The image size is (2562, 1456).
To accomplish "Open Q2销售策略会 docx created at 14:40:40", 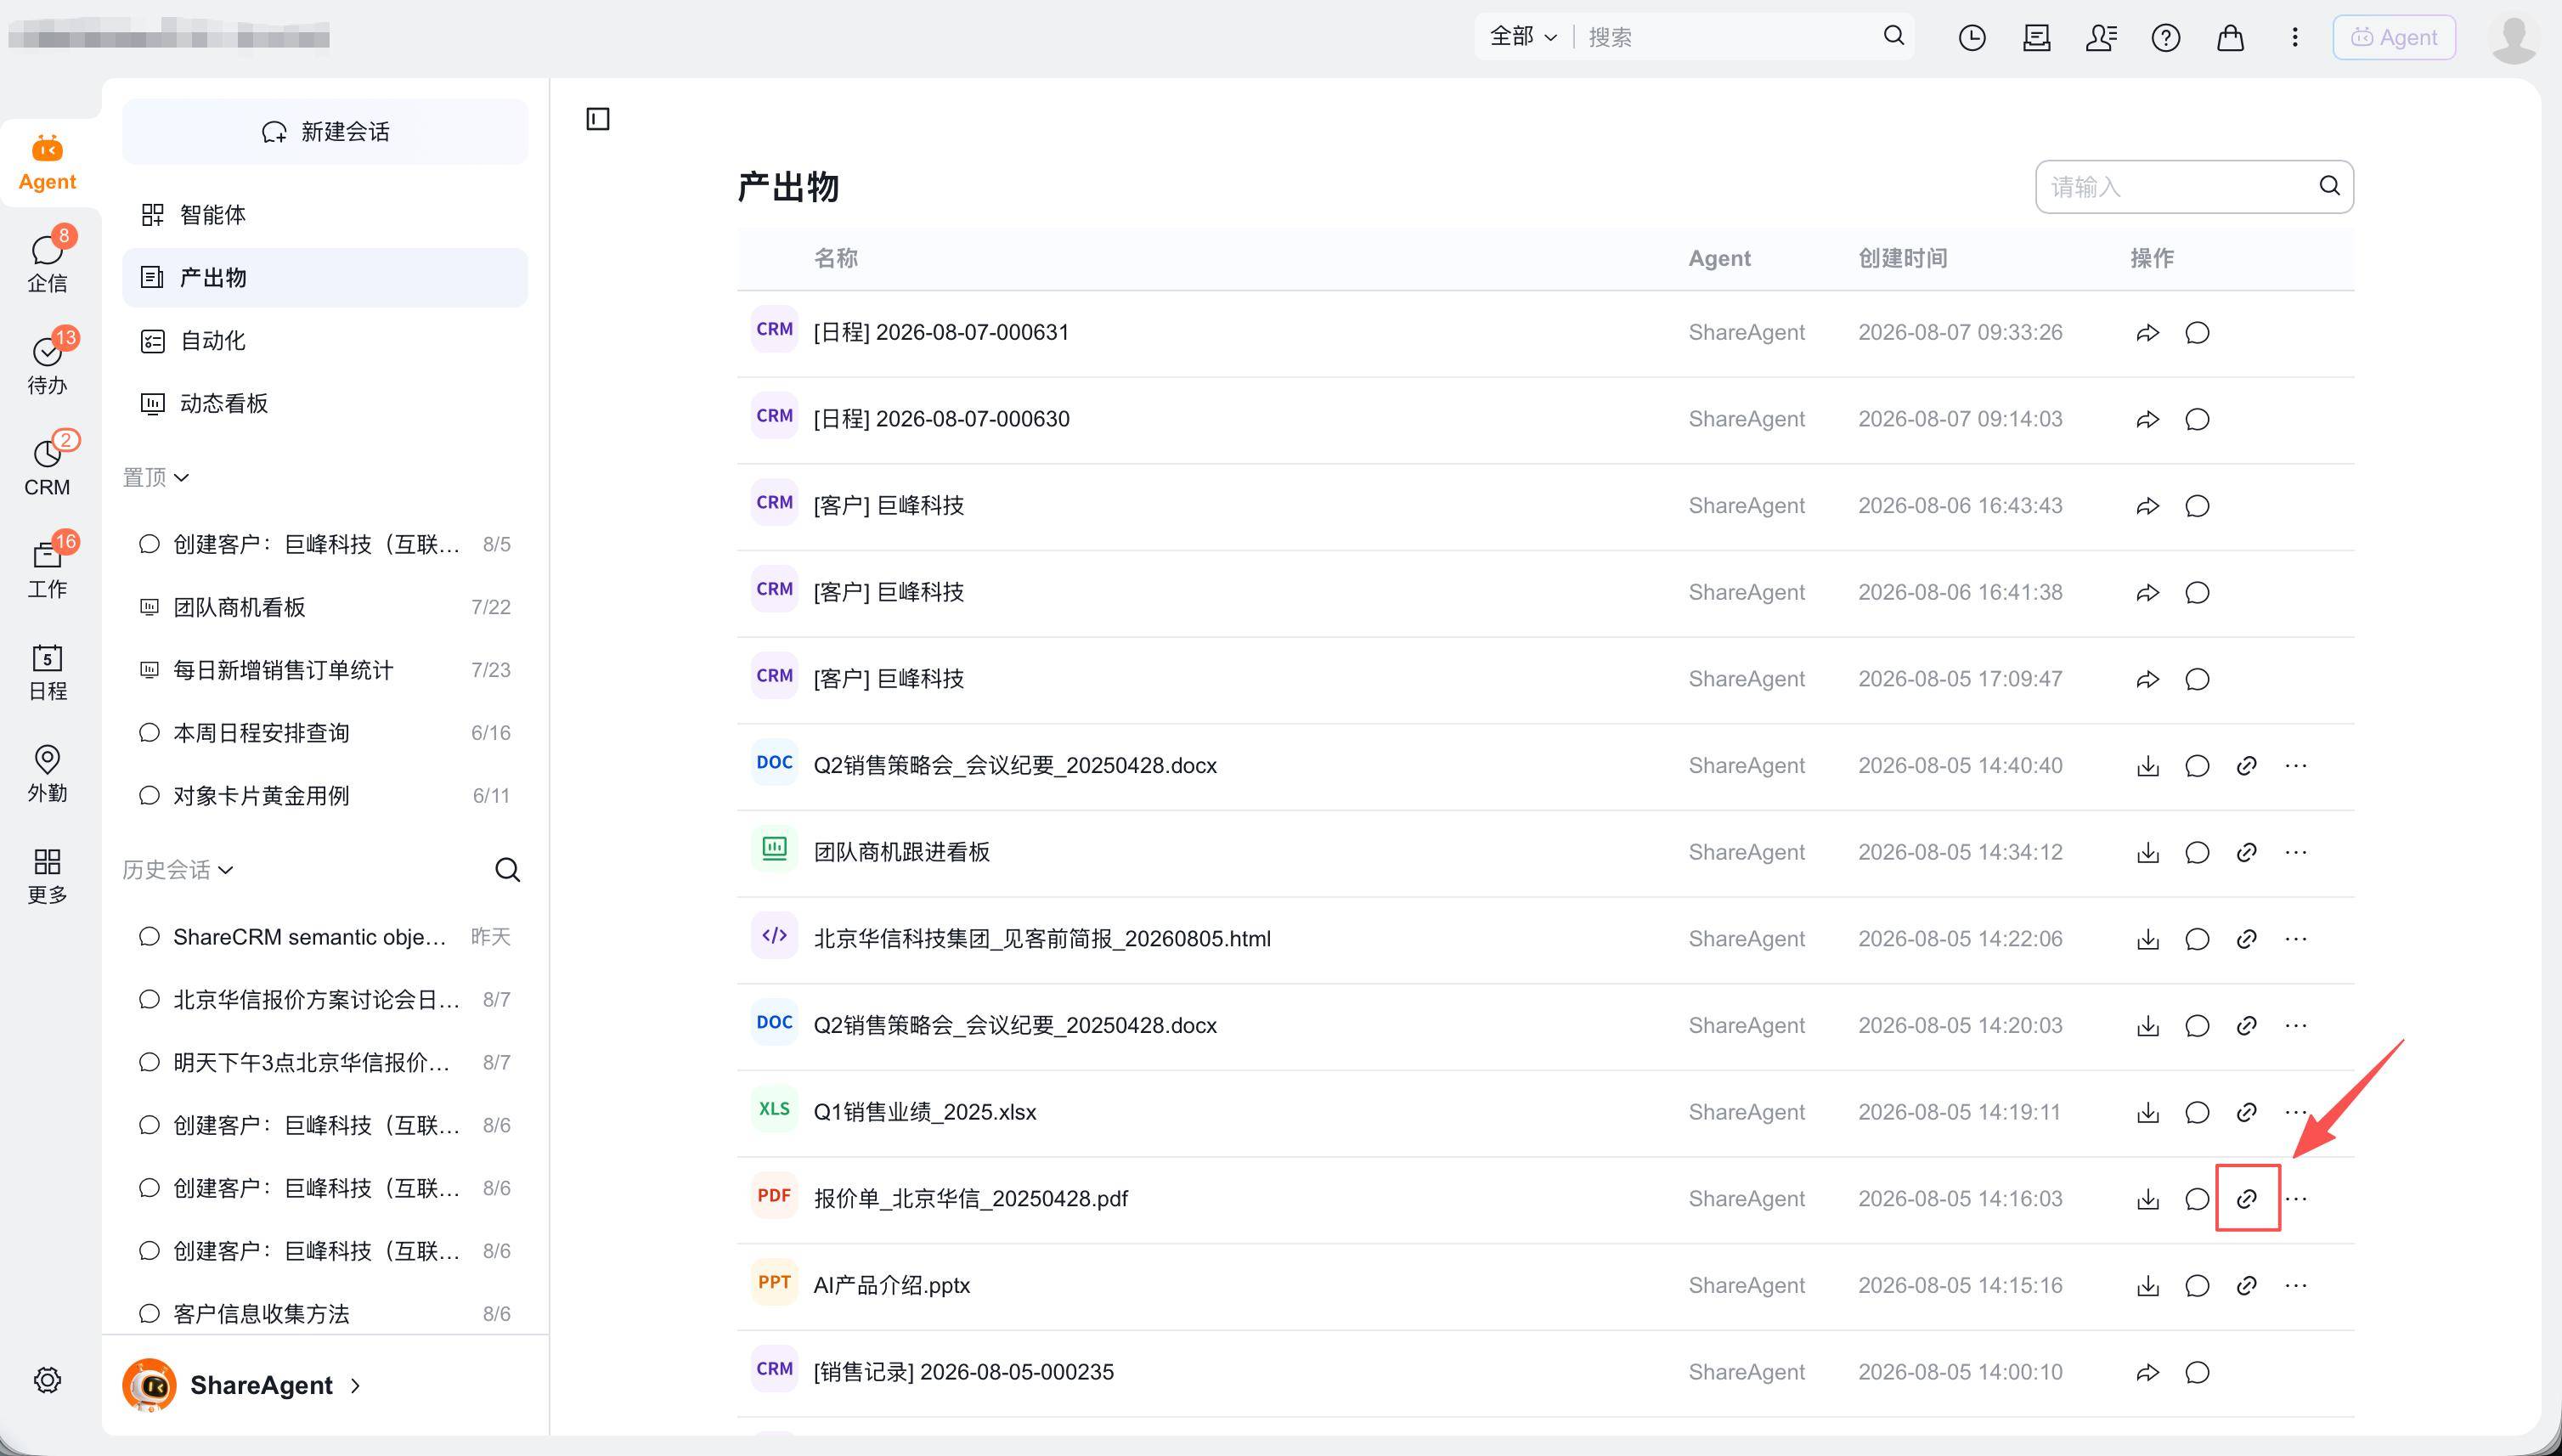I will [1015, 766].
